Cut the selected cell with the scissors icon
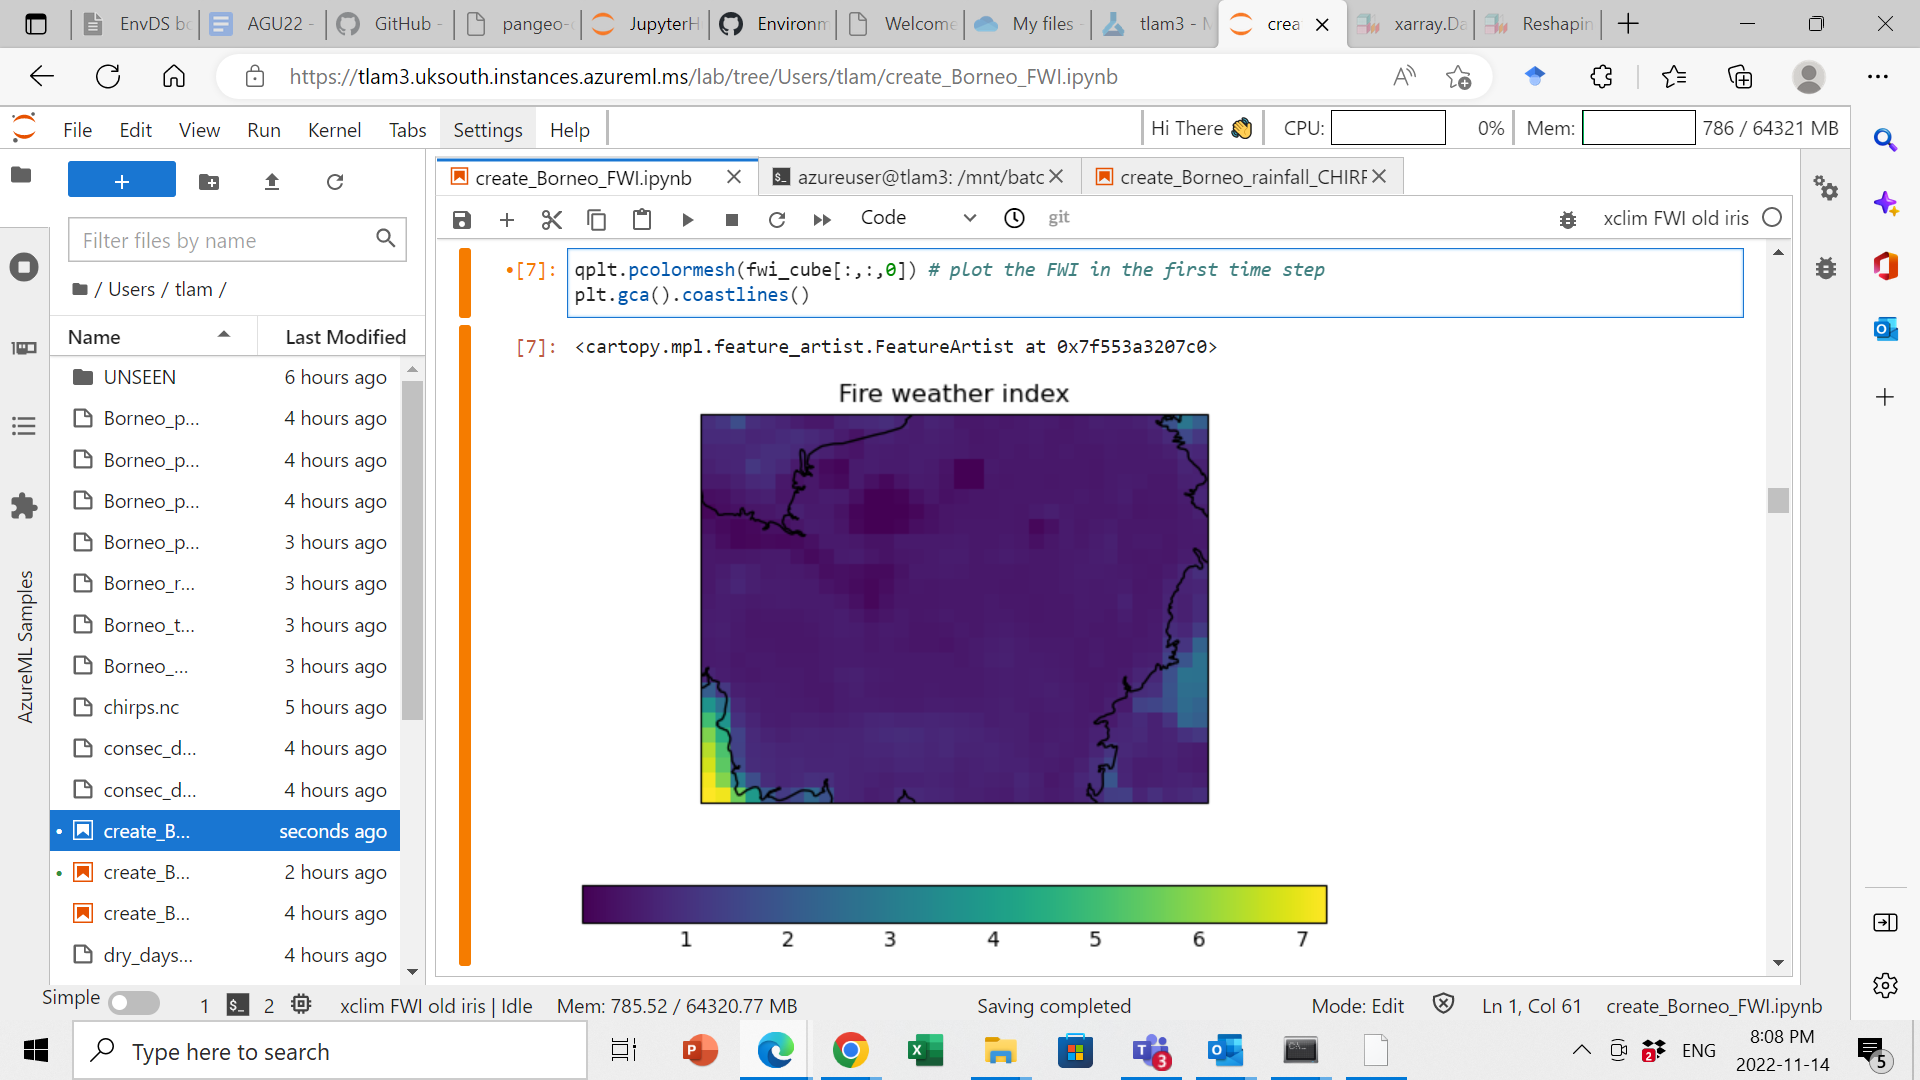This screenshot has height=1080, width=1920. pos(551,219)
